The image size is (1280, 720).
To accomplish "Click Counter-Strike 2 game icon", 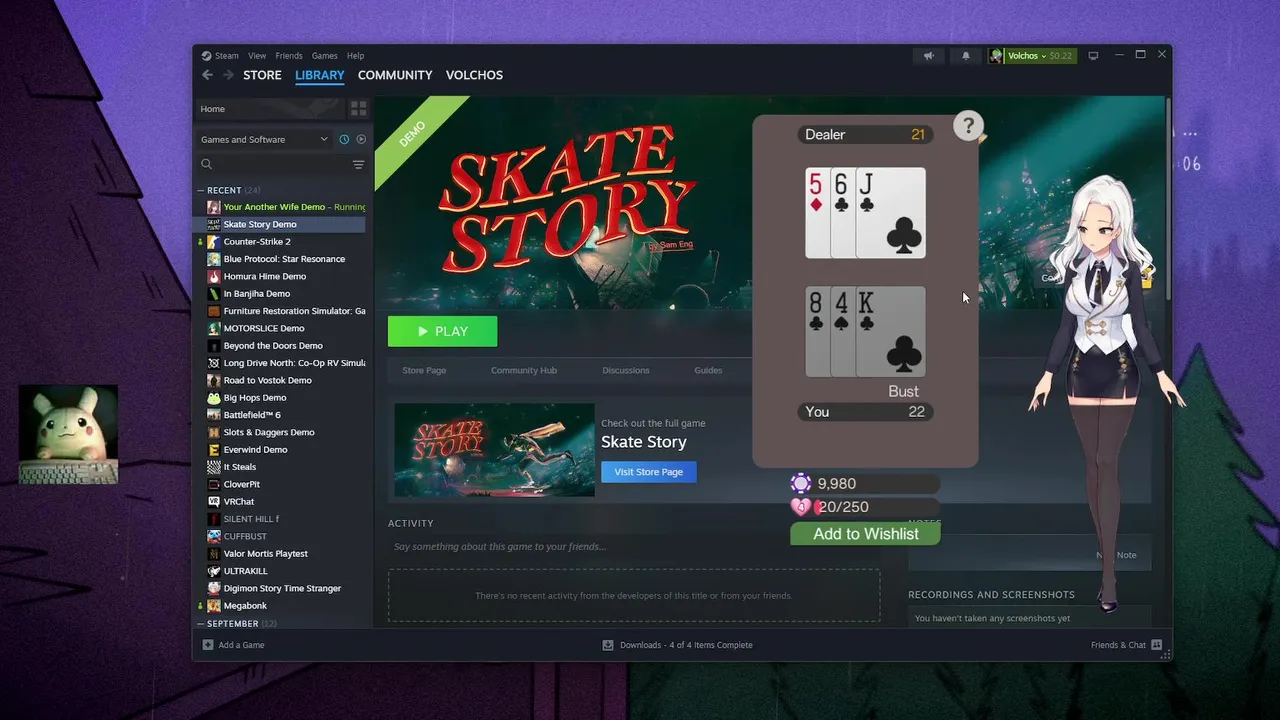I will click(214, 242).
